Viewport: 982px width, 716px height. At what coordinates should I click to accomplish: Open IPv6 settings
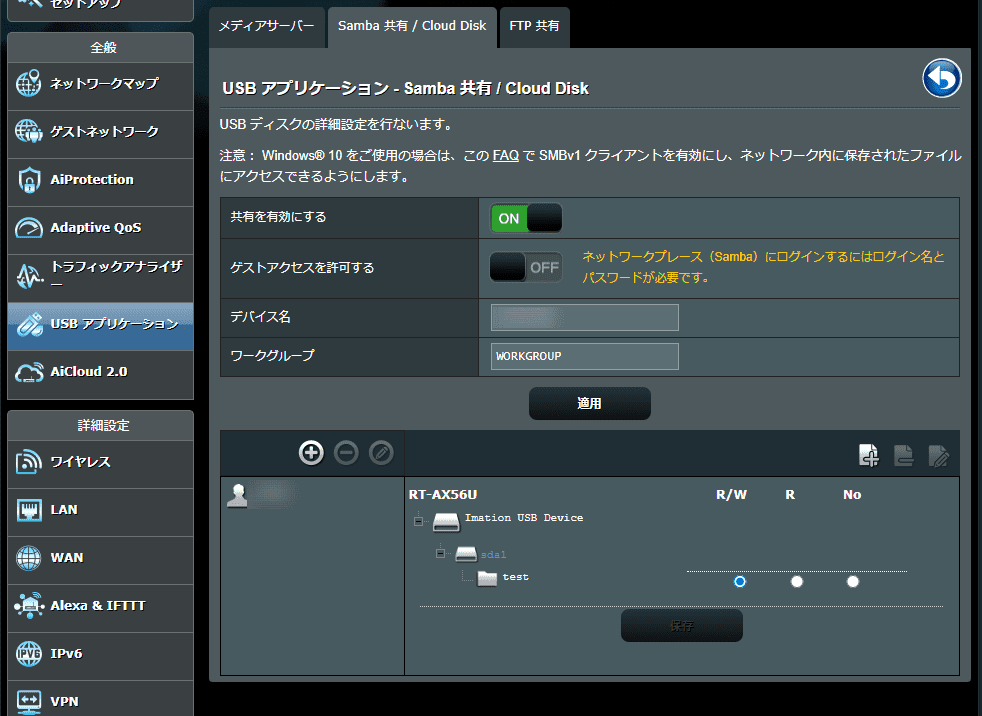[x=100, y=655]
